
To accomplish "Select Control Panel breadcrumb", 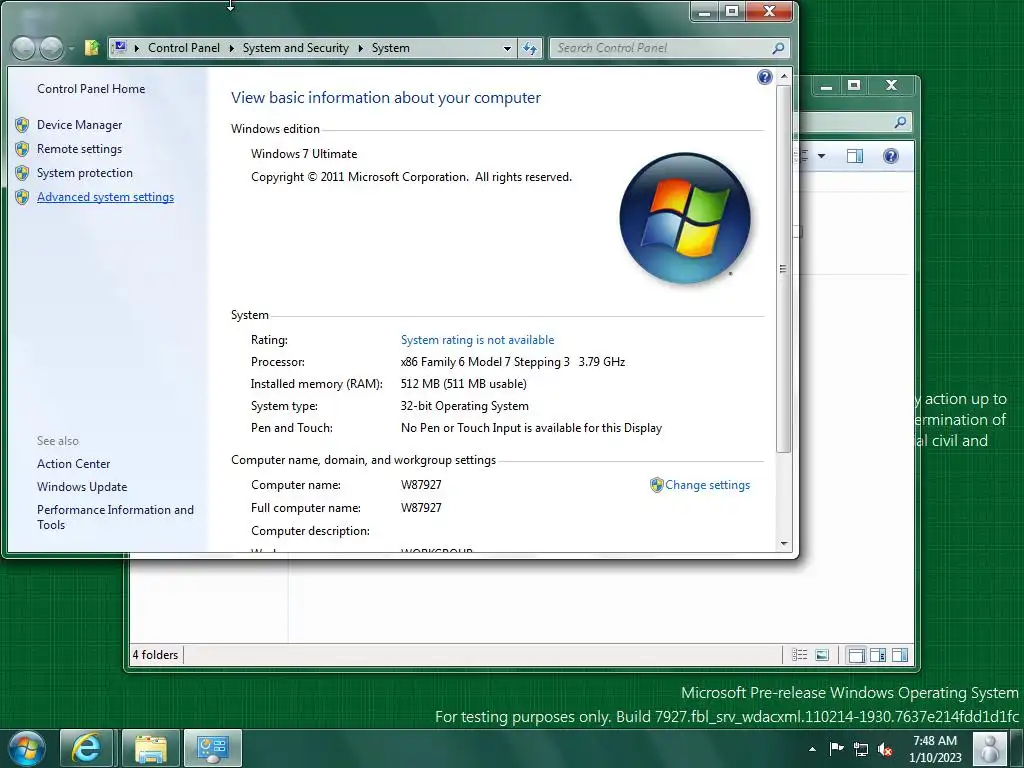I will (x=184, y=48).
